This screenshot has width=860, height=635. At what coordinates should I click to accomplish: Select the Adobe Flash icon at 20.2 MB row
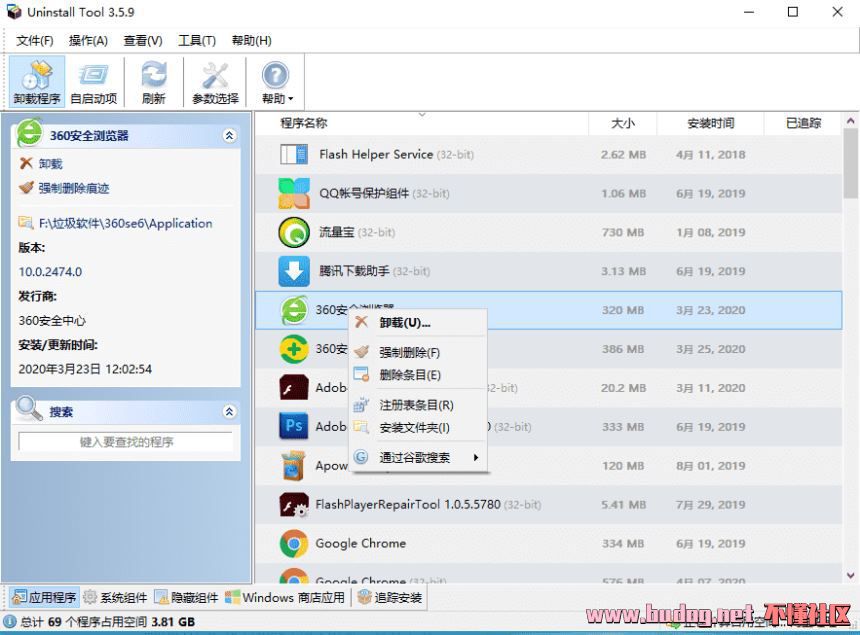[x=294, y=388]
